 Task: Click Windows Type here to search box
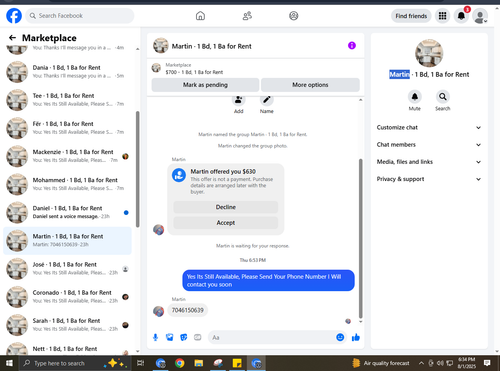[74, 363]
